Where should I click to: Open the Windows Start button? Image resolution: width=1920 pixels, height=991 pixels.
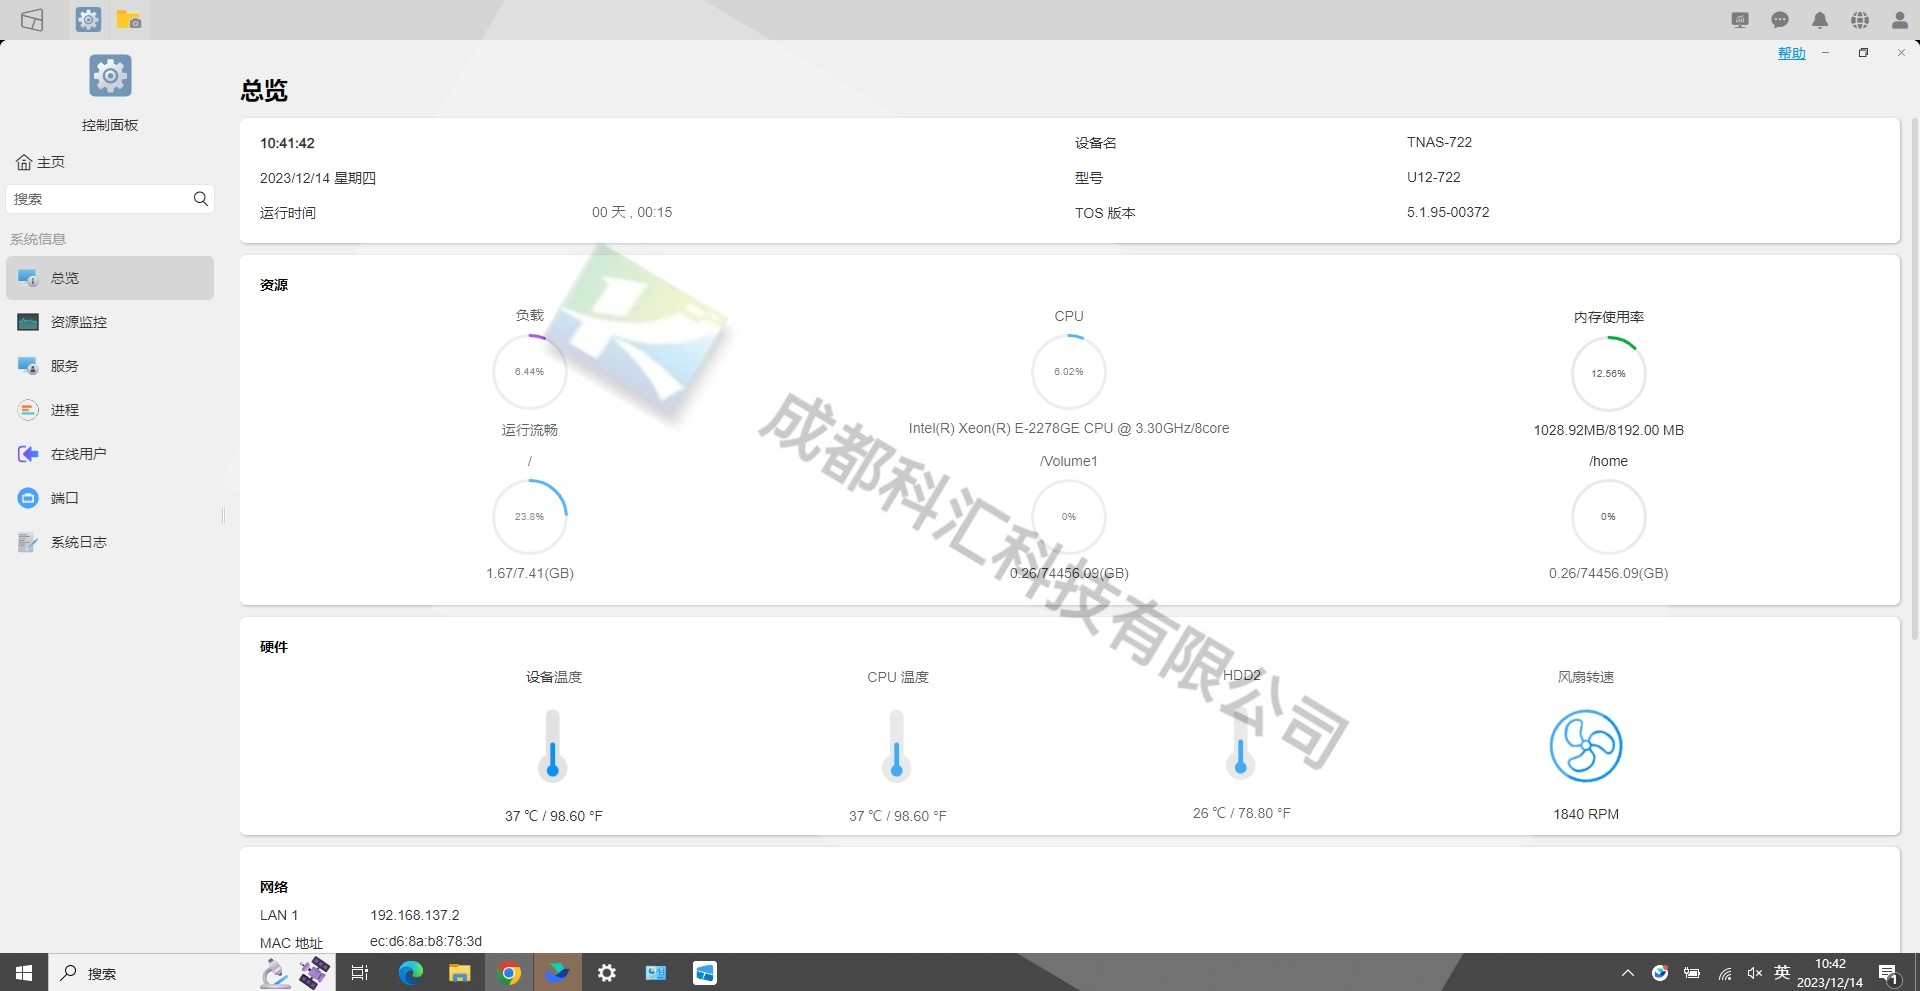[24, 973]
